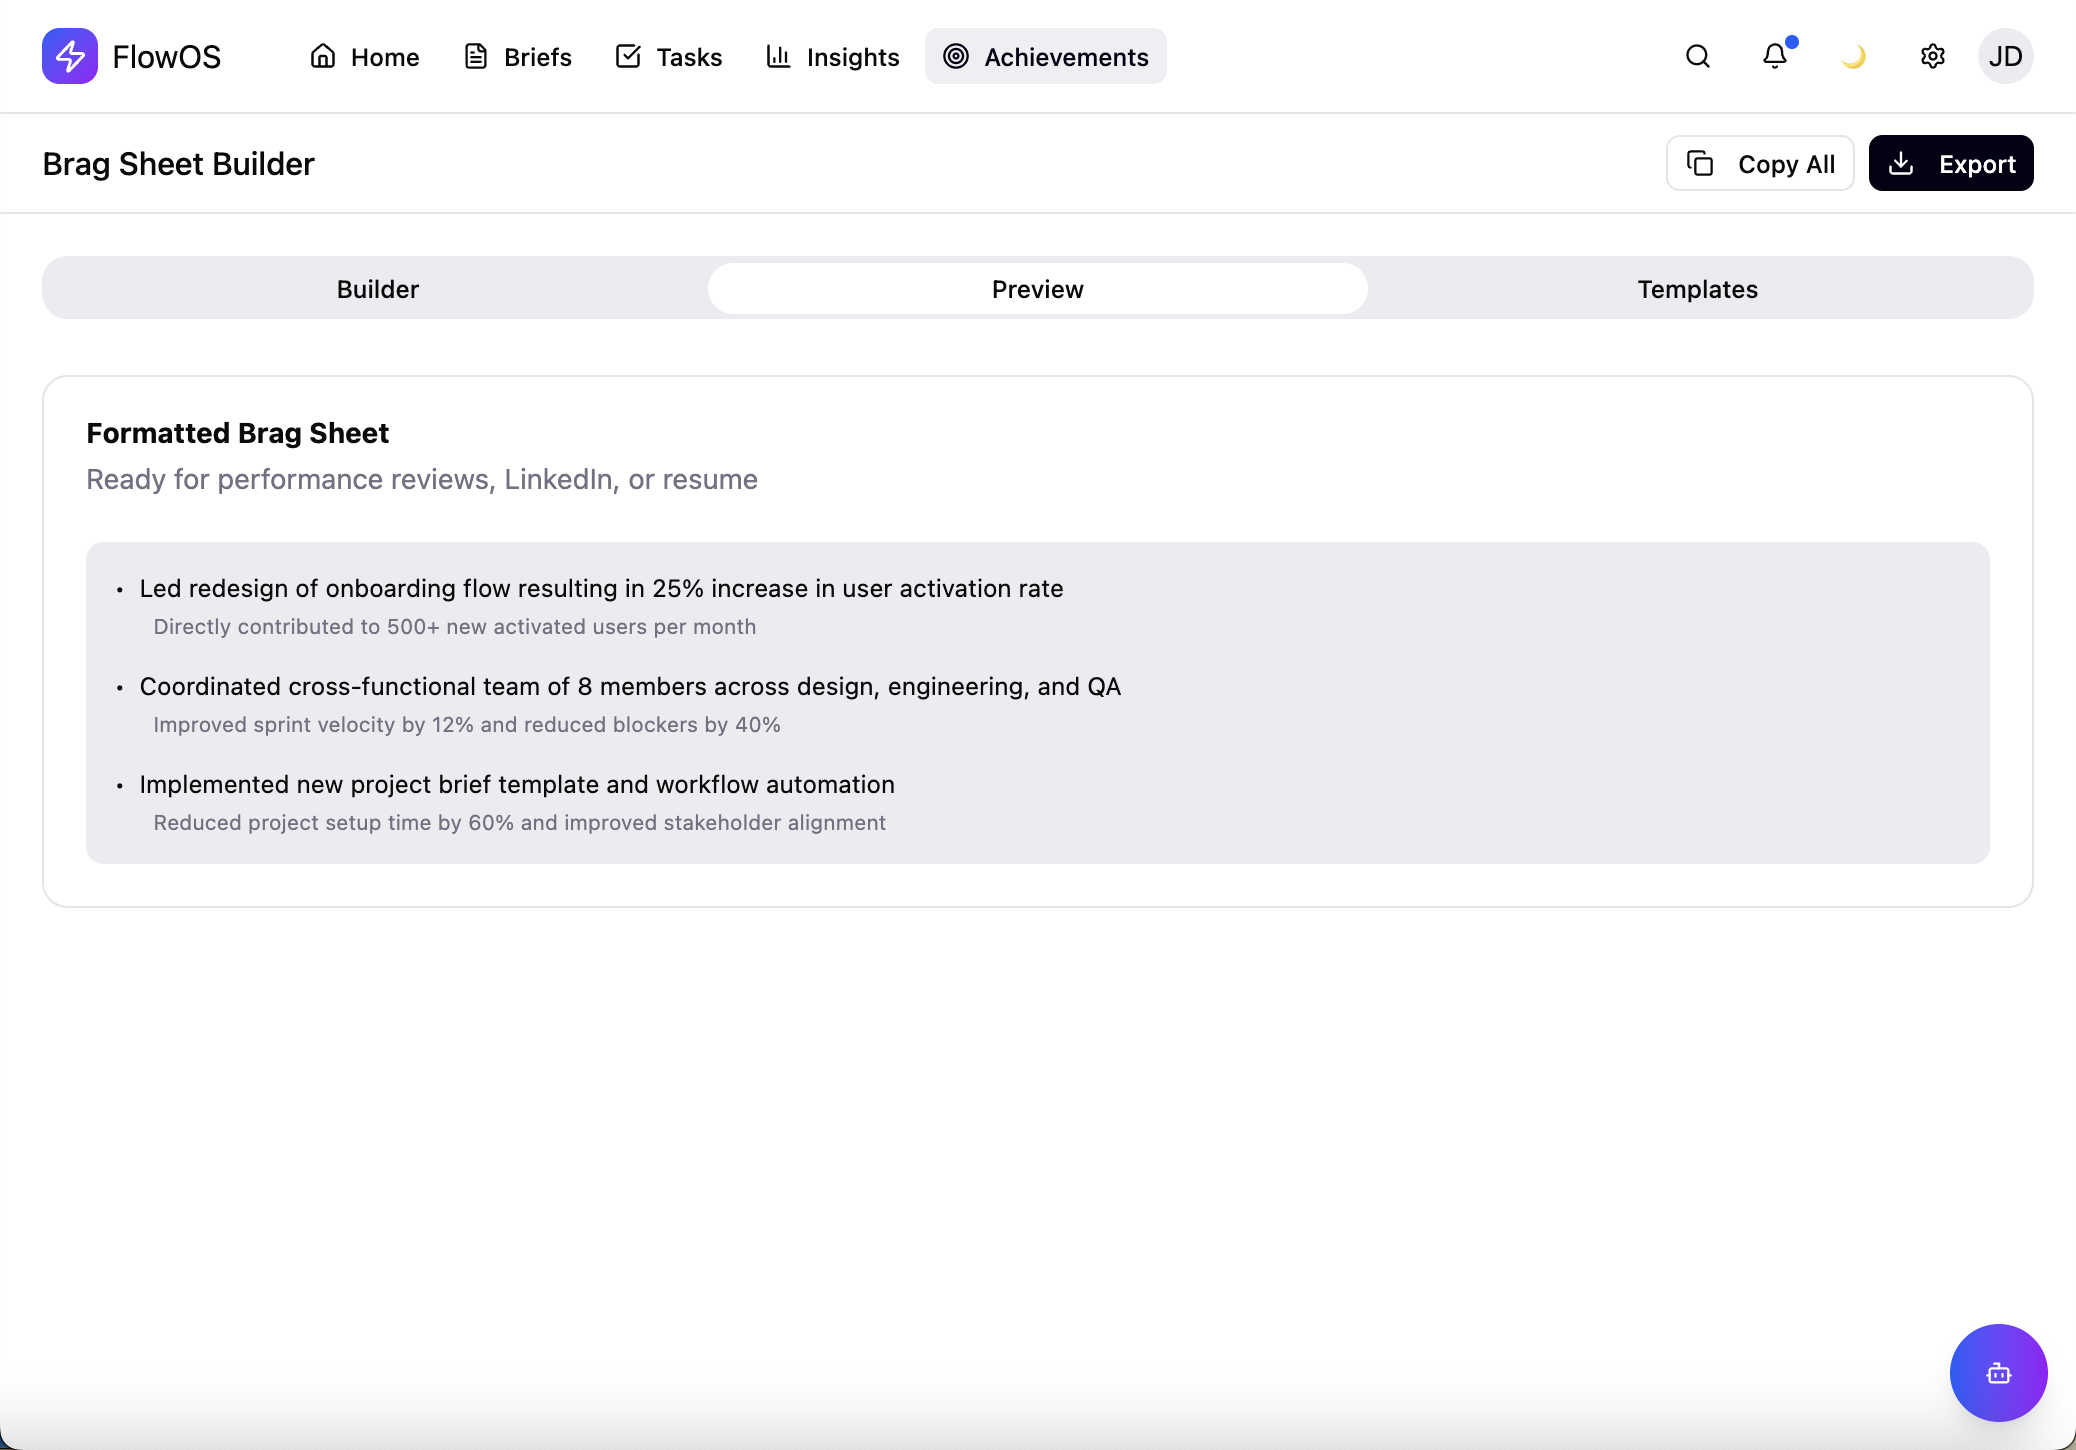The width and height of the screenshot is (2076, 1450).
Task: Click the Copy All button
Action: 1760,164
